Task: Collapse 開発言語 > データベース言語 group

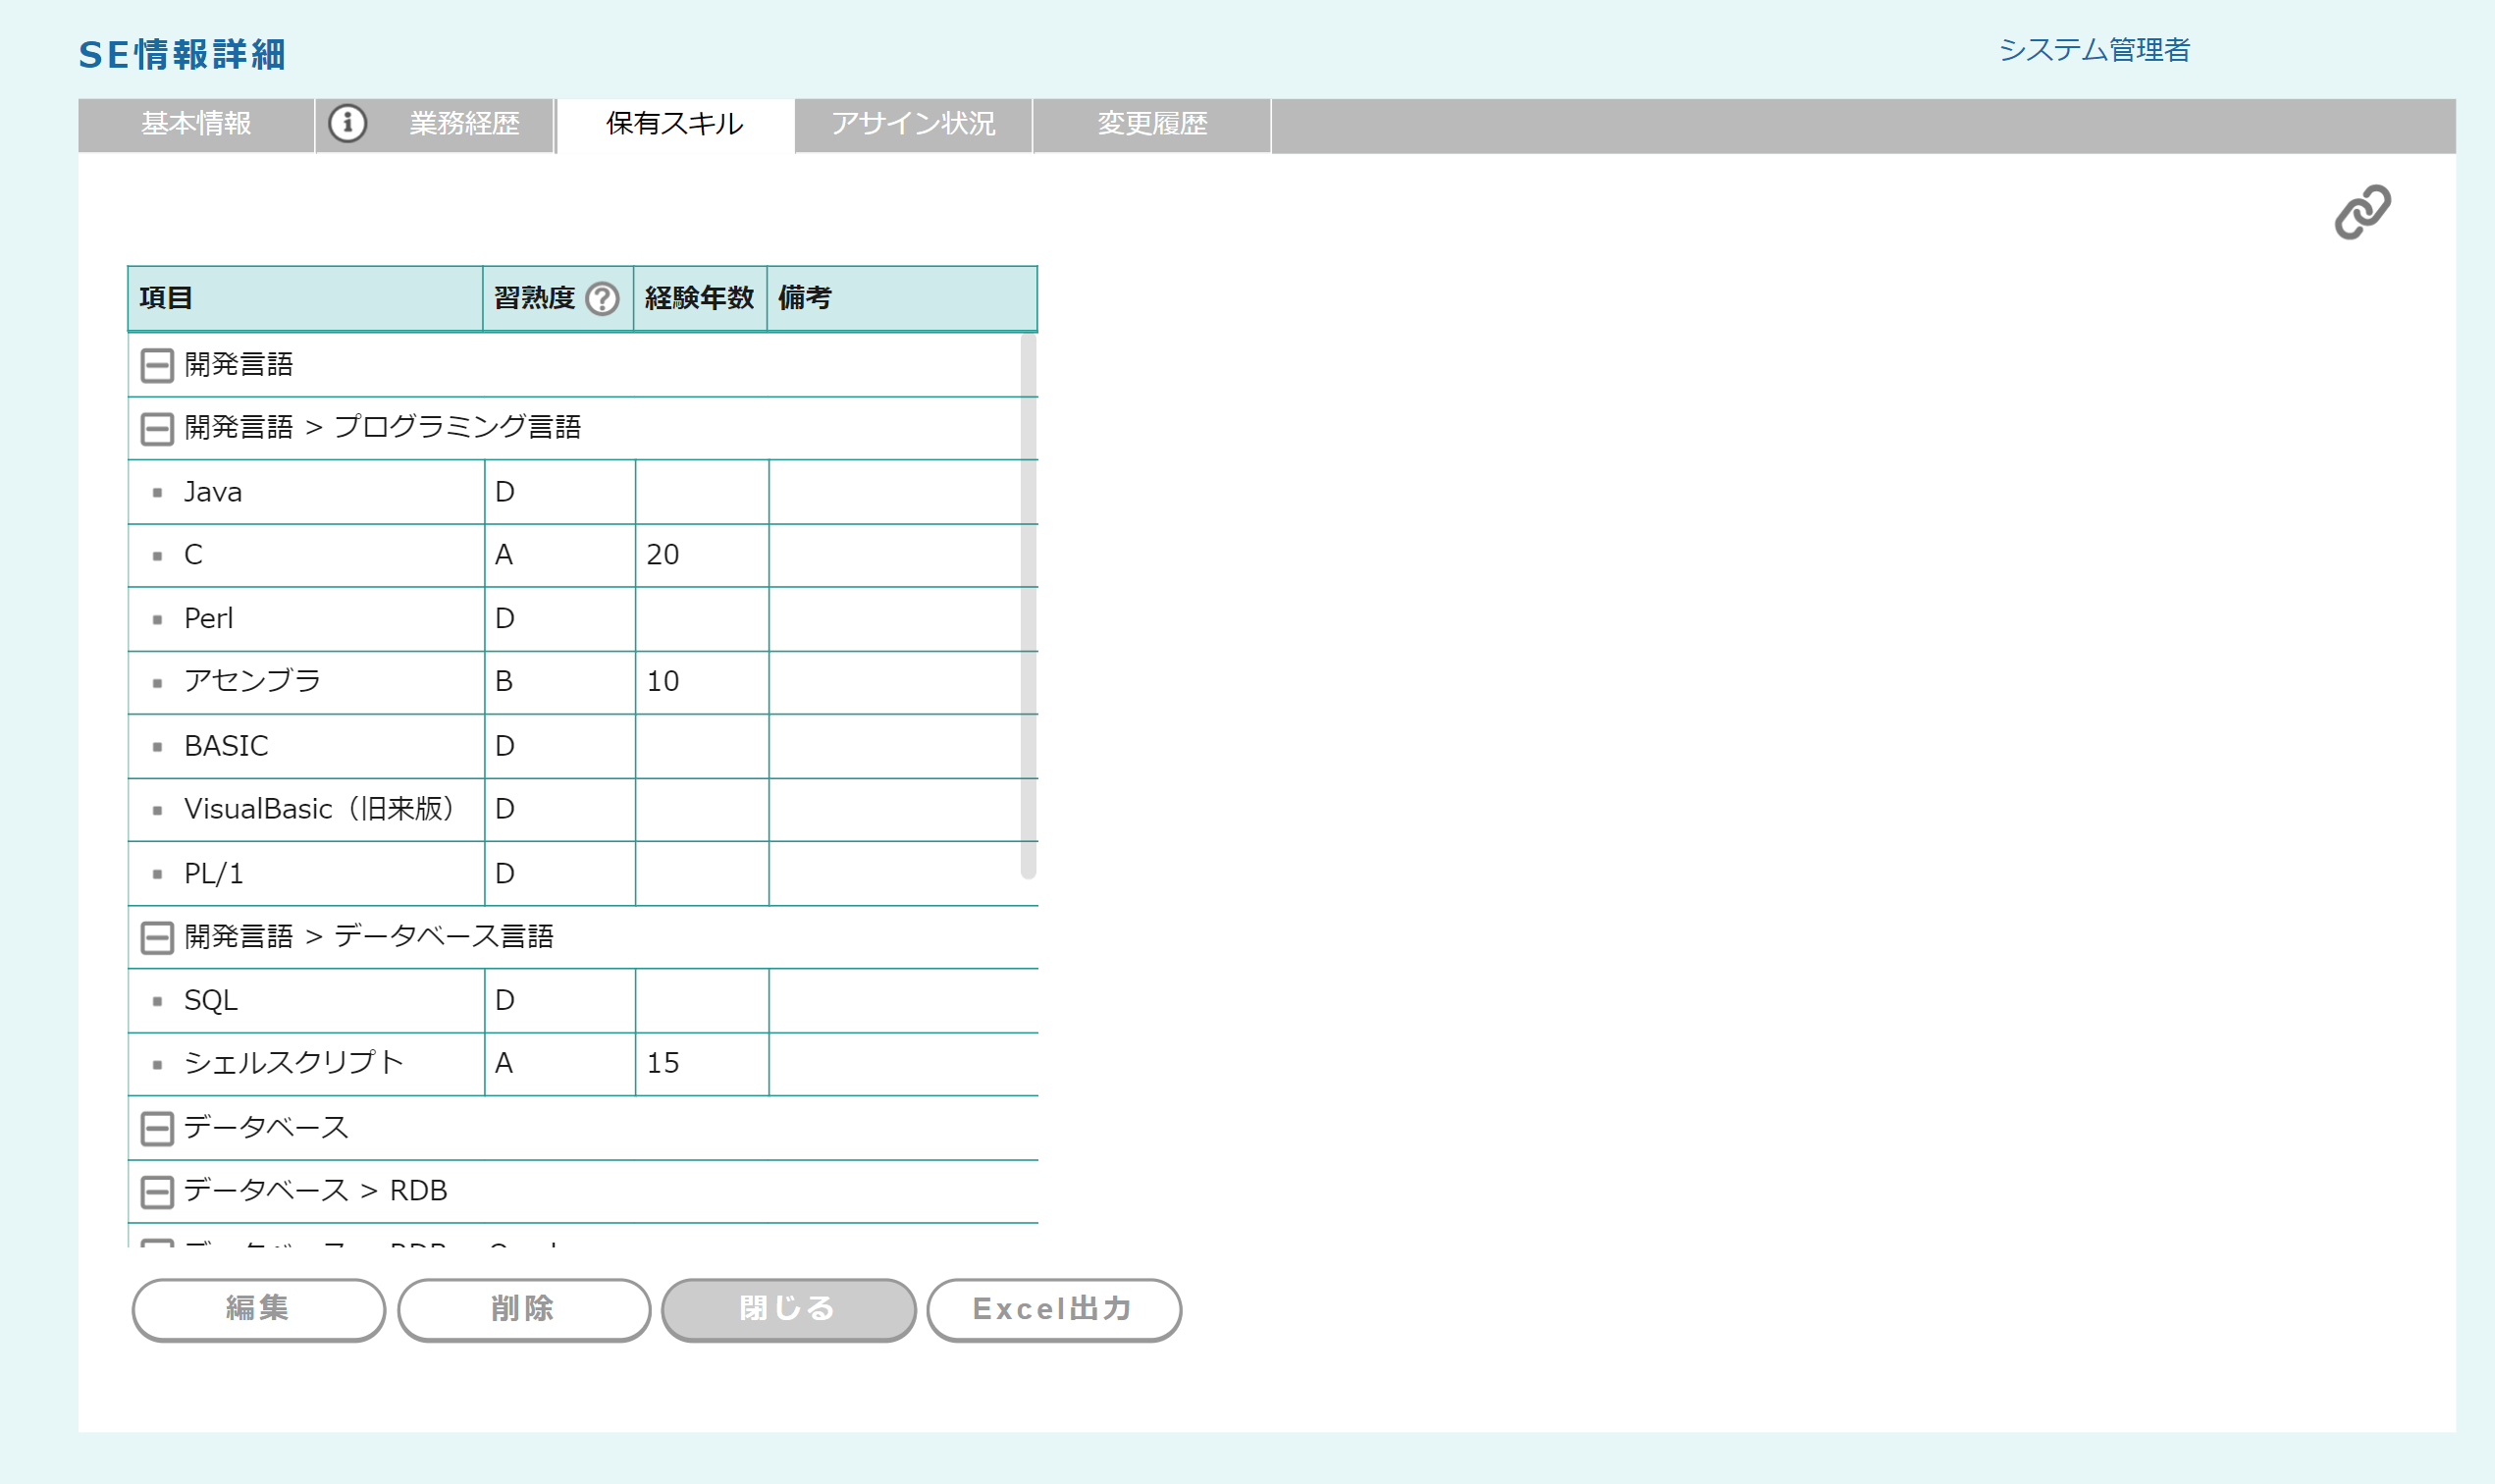Action: pyautogui.click(x=157, y=937)
